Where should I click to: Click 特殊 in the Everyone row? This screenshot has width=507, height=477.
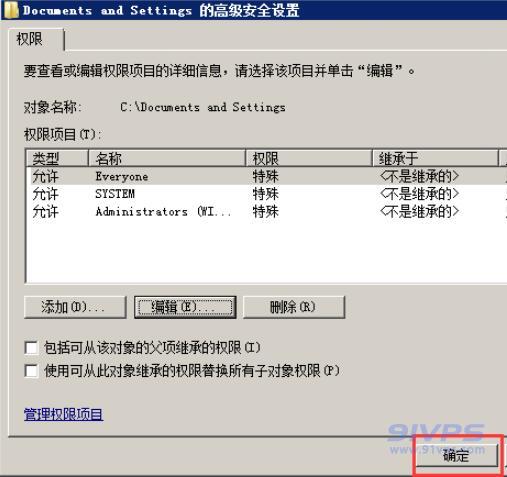tap(265, 176)
